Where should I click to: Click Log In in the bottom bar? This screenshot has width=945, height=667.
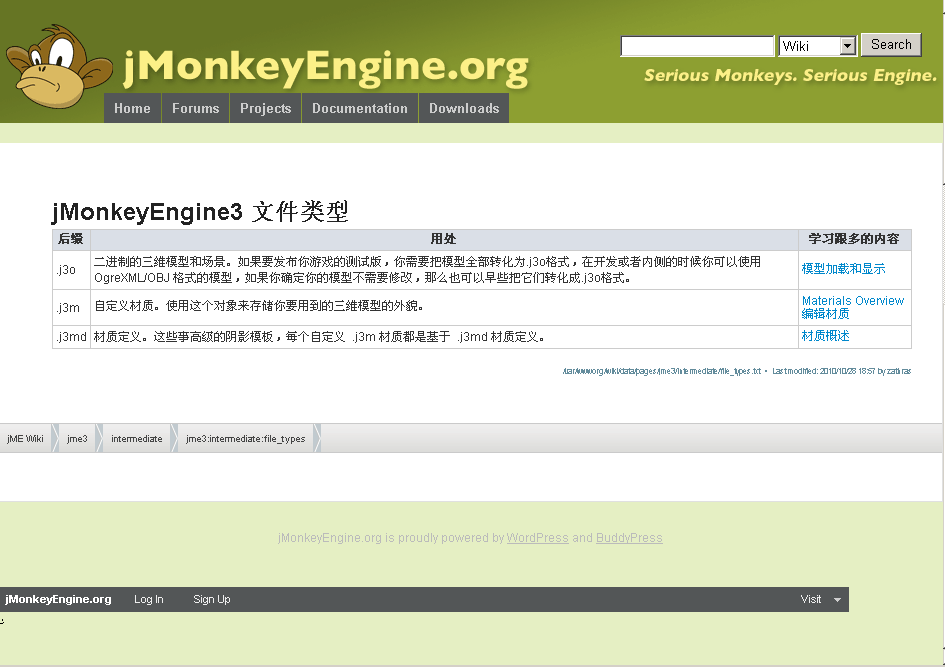(148, 599)
